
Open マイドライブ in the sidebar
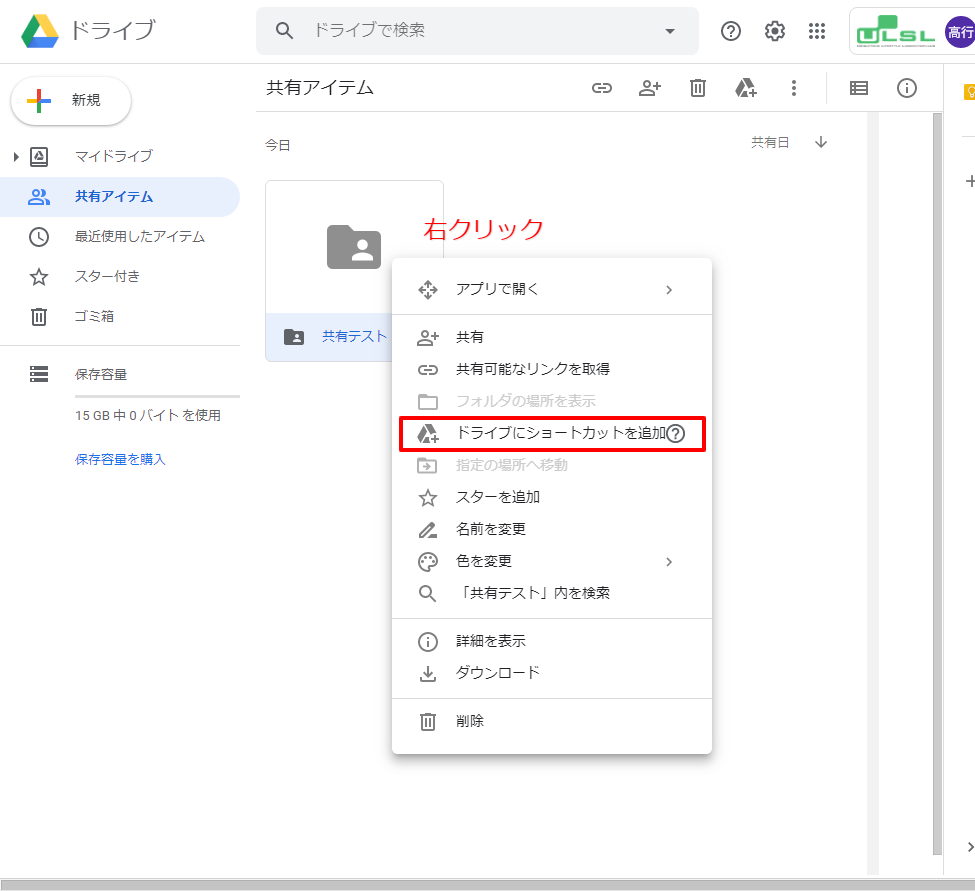(114, 156)
